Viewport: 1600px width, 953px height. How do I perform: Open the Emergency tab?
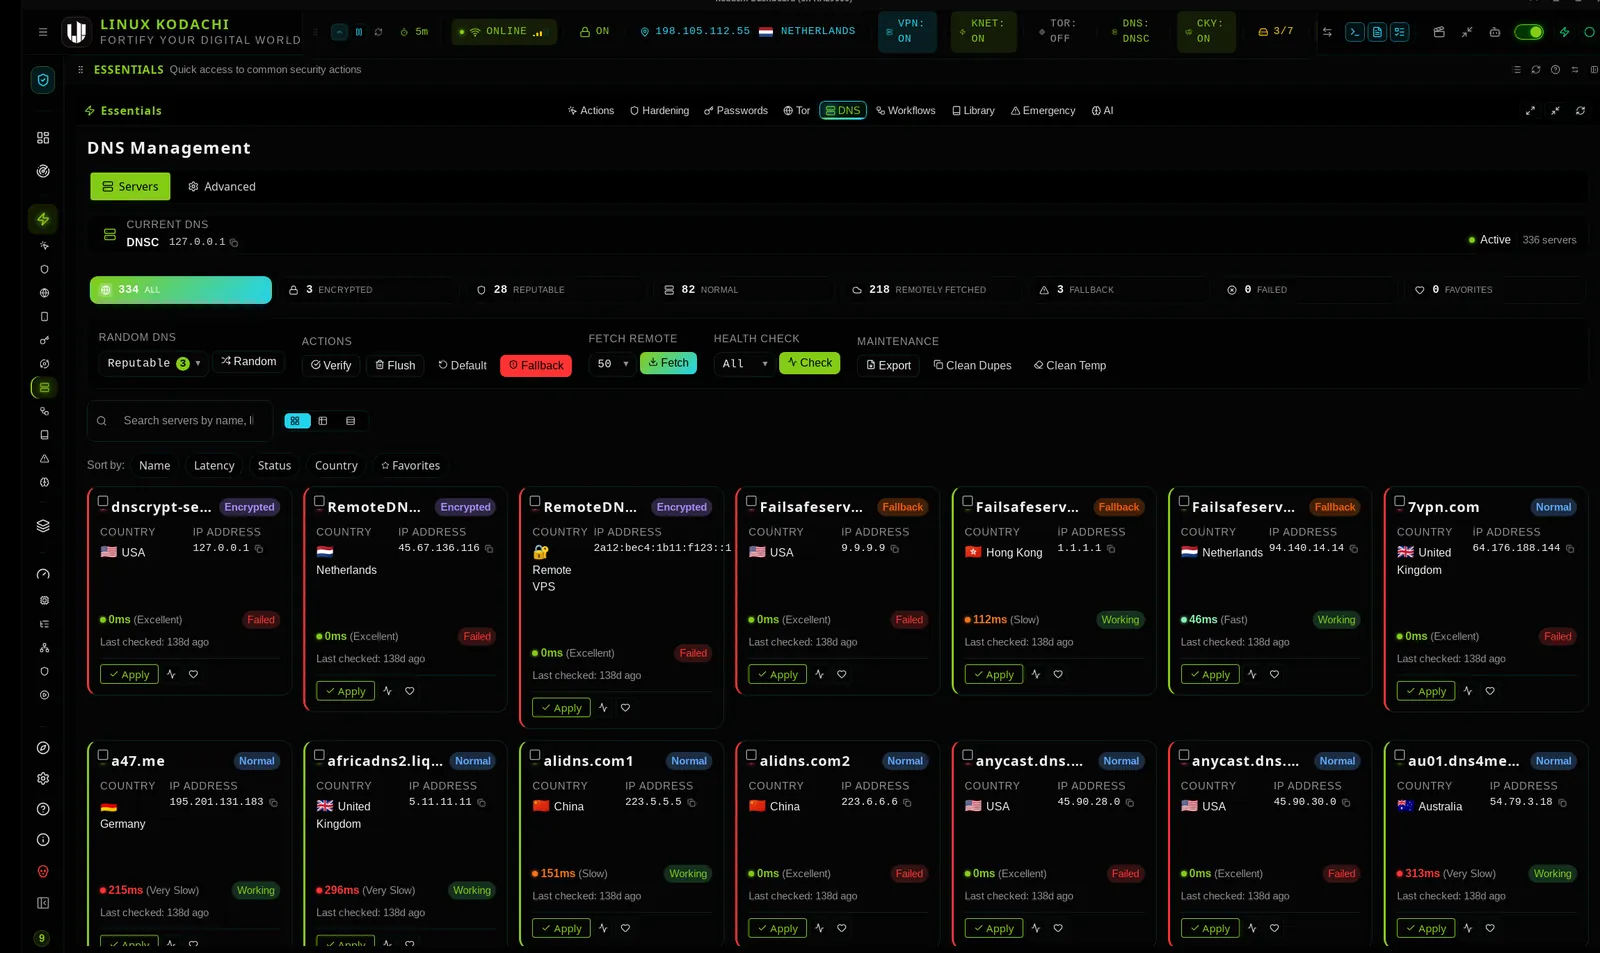click(x=1043, y=111)
